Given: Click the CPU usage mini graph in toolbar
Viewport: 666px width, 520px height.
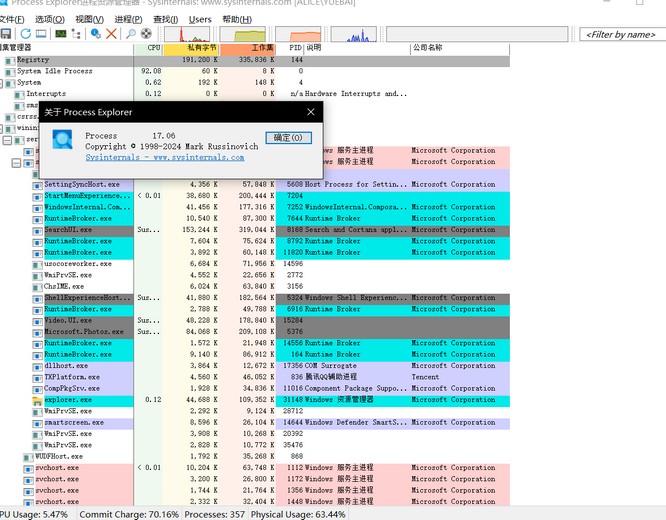Looking at the screenshot, I should (189, 34).
